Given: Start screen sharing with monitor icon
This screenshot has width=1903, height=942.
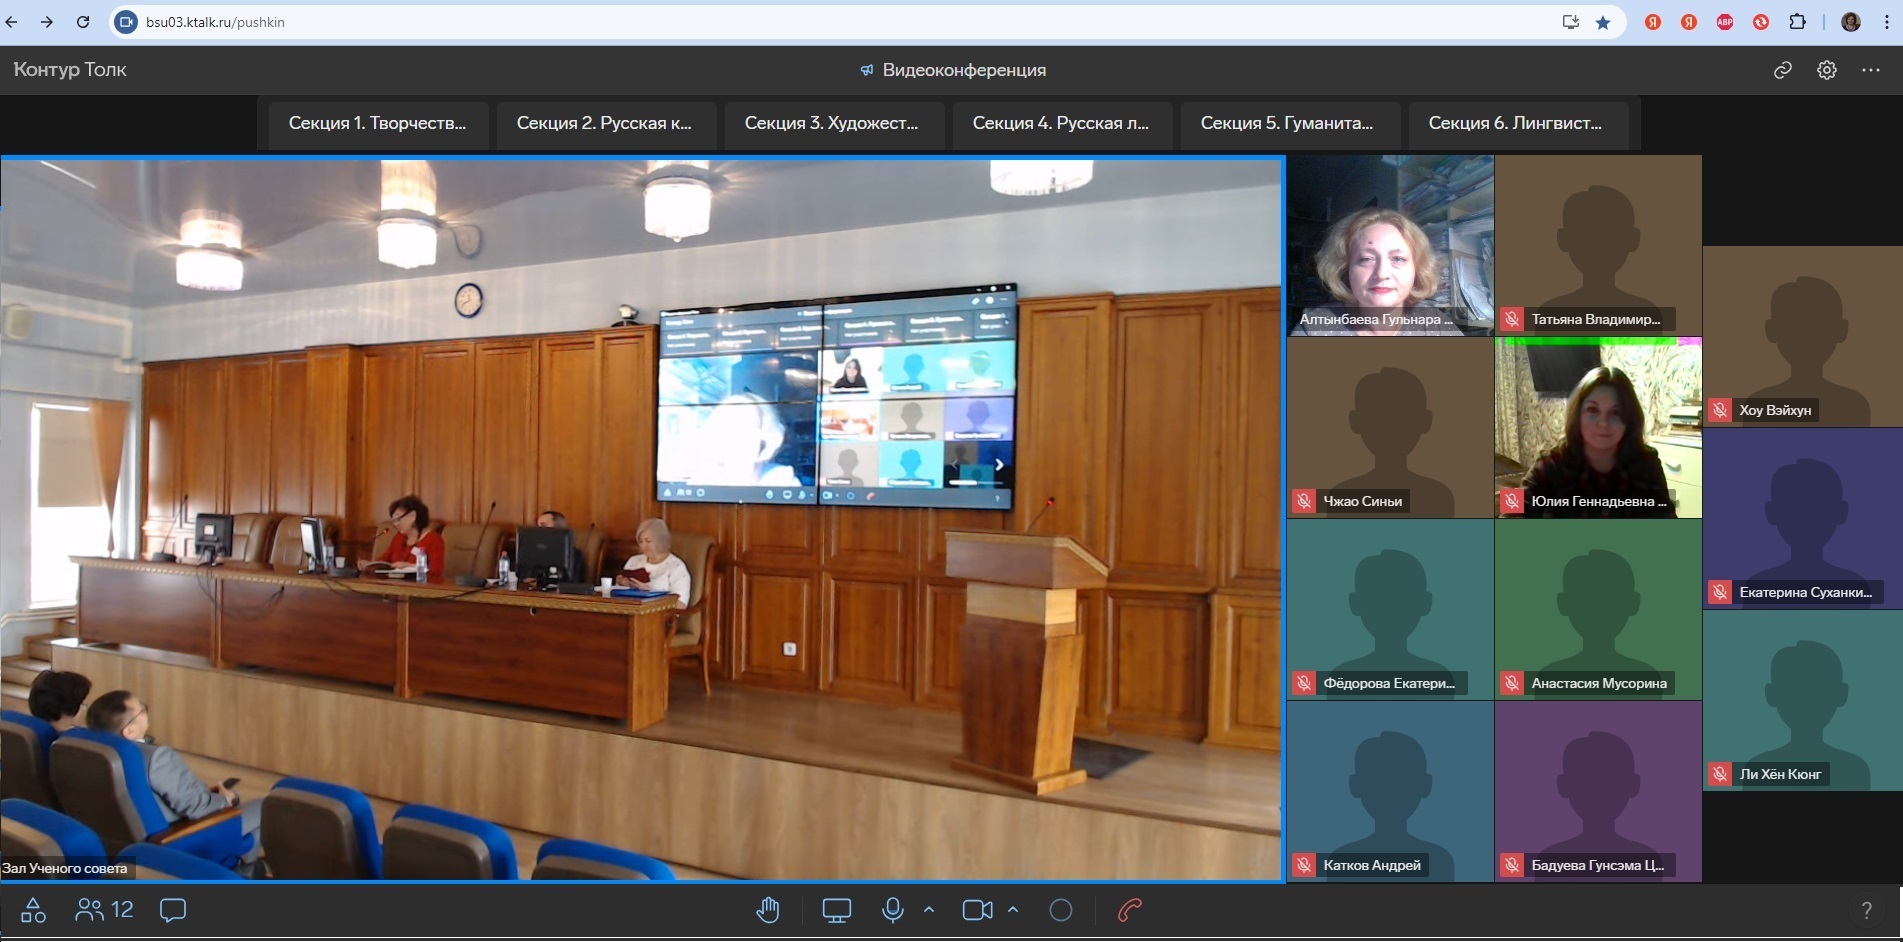Looking at the screenshot, I should [836, 910].
